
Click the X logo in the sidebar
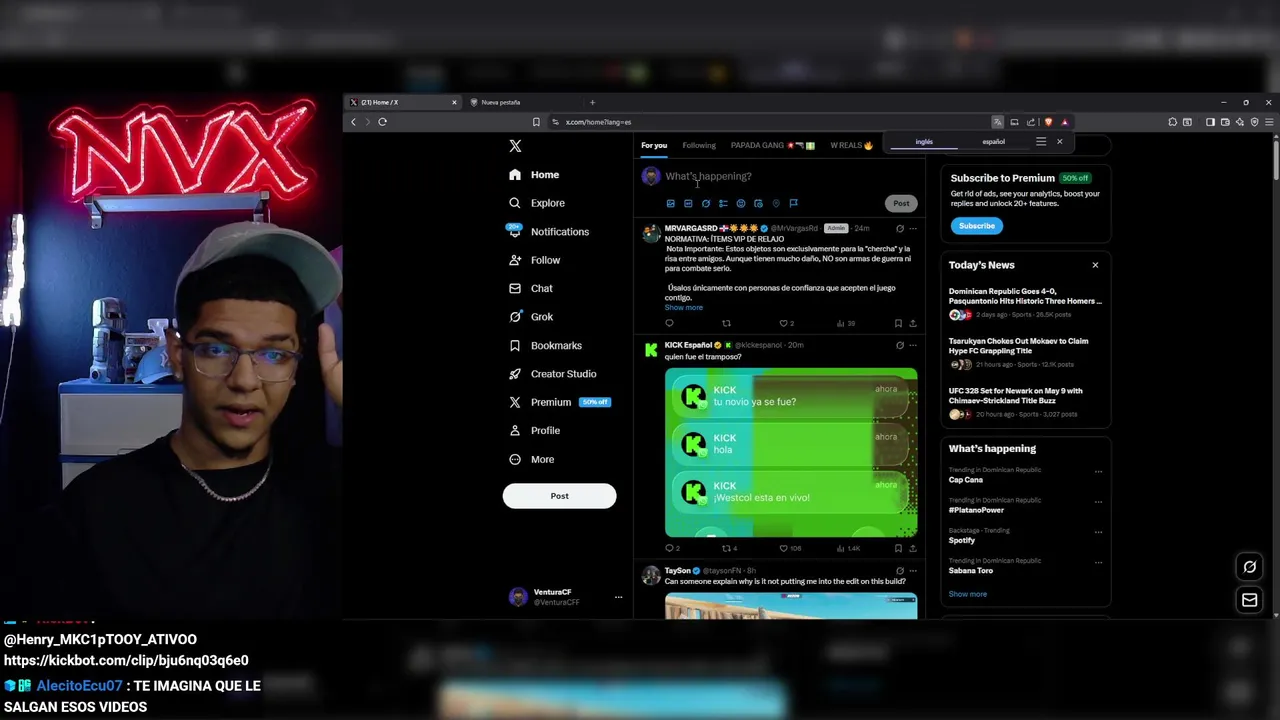coord(515,146)
